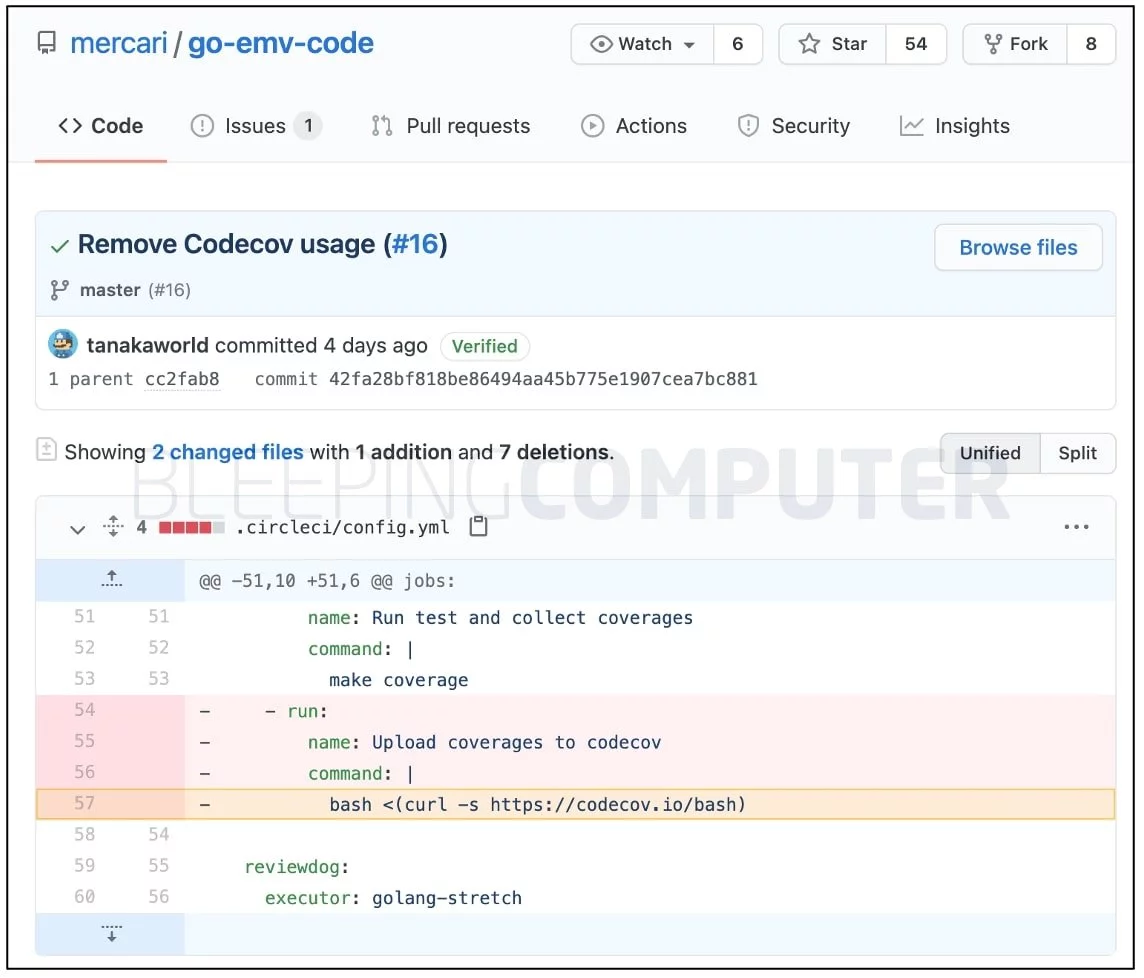The height and width of the screenshot is (978, 1144).
Task: Click deleted line number 57
Action: (85, 804)
